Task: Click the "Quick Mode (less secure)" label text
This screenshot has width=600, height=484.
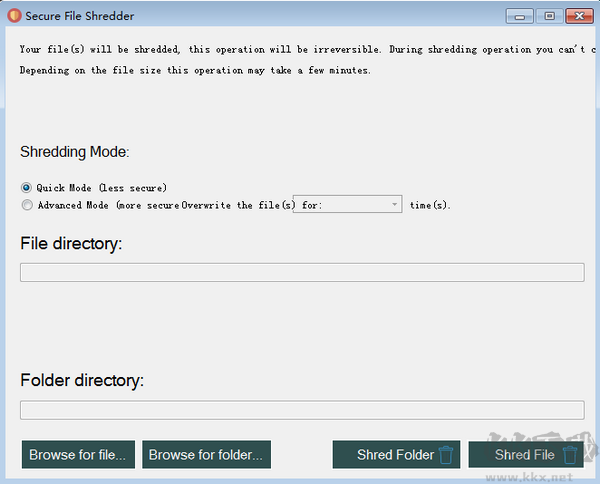Action: (101, 187)
